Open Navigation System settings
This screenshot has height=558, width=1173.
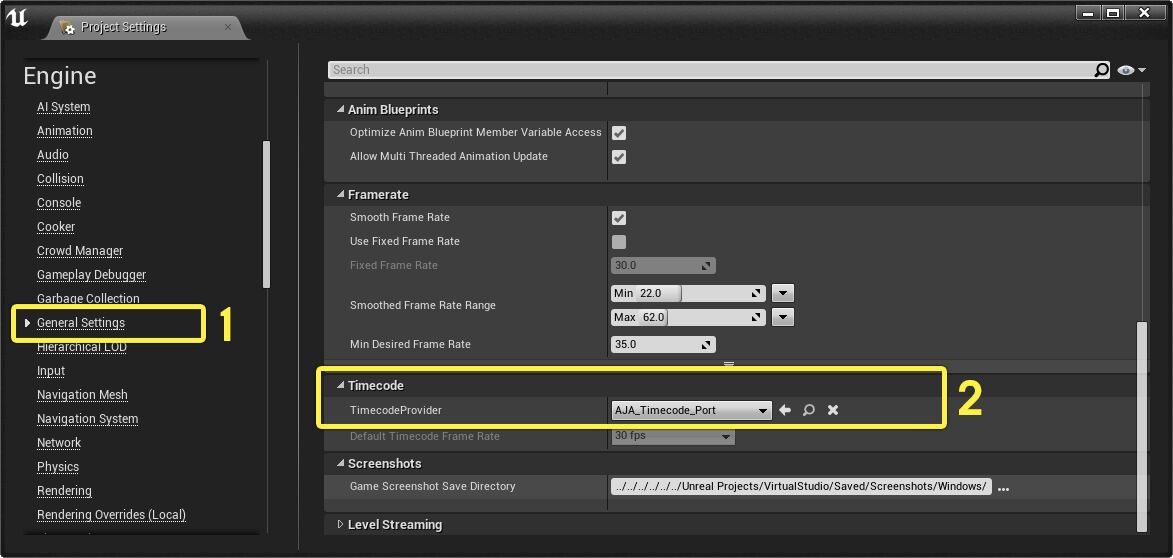(88, 419)
